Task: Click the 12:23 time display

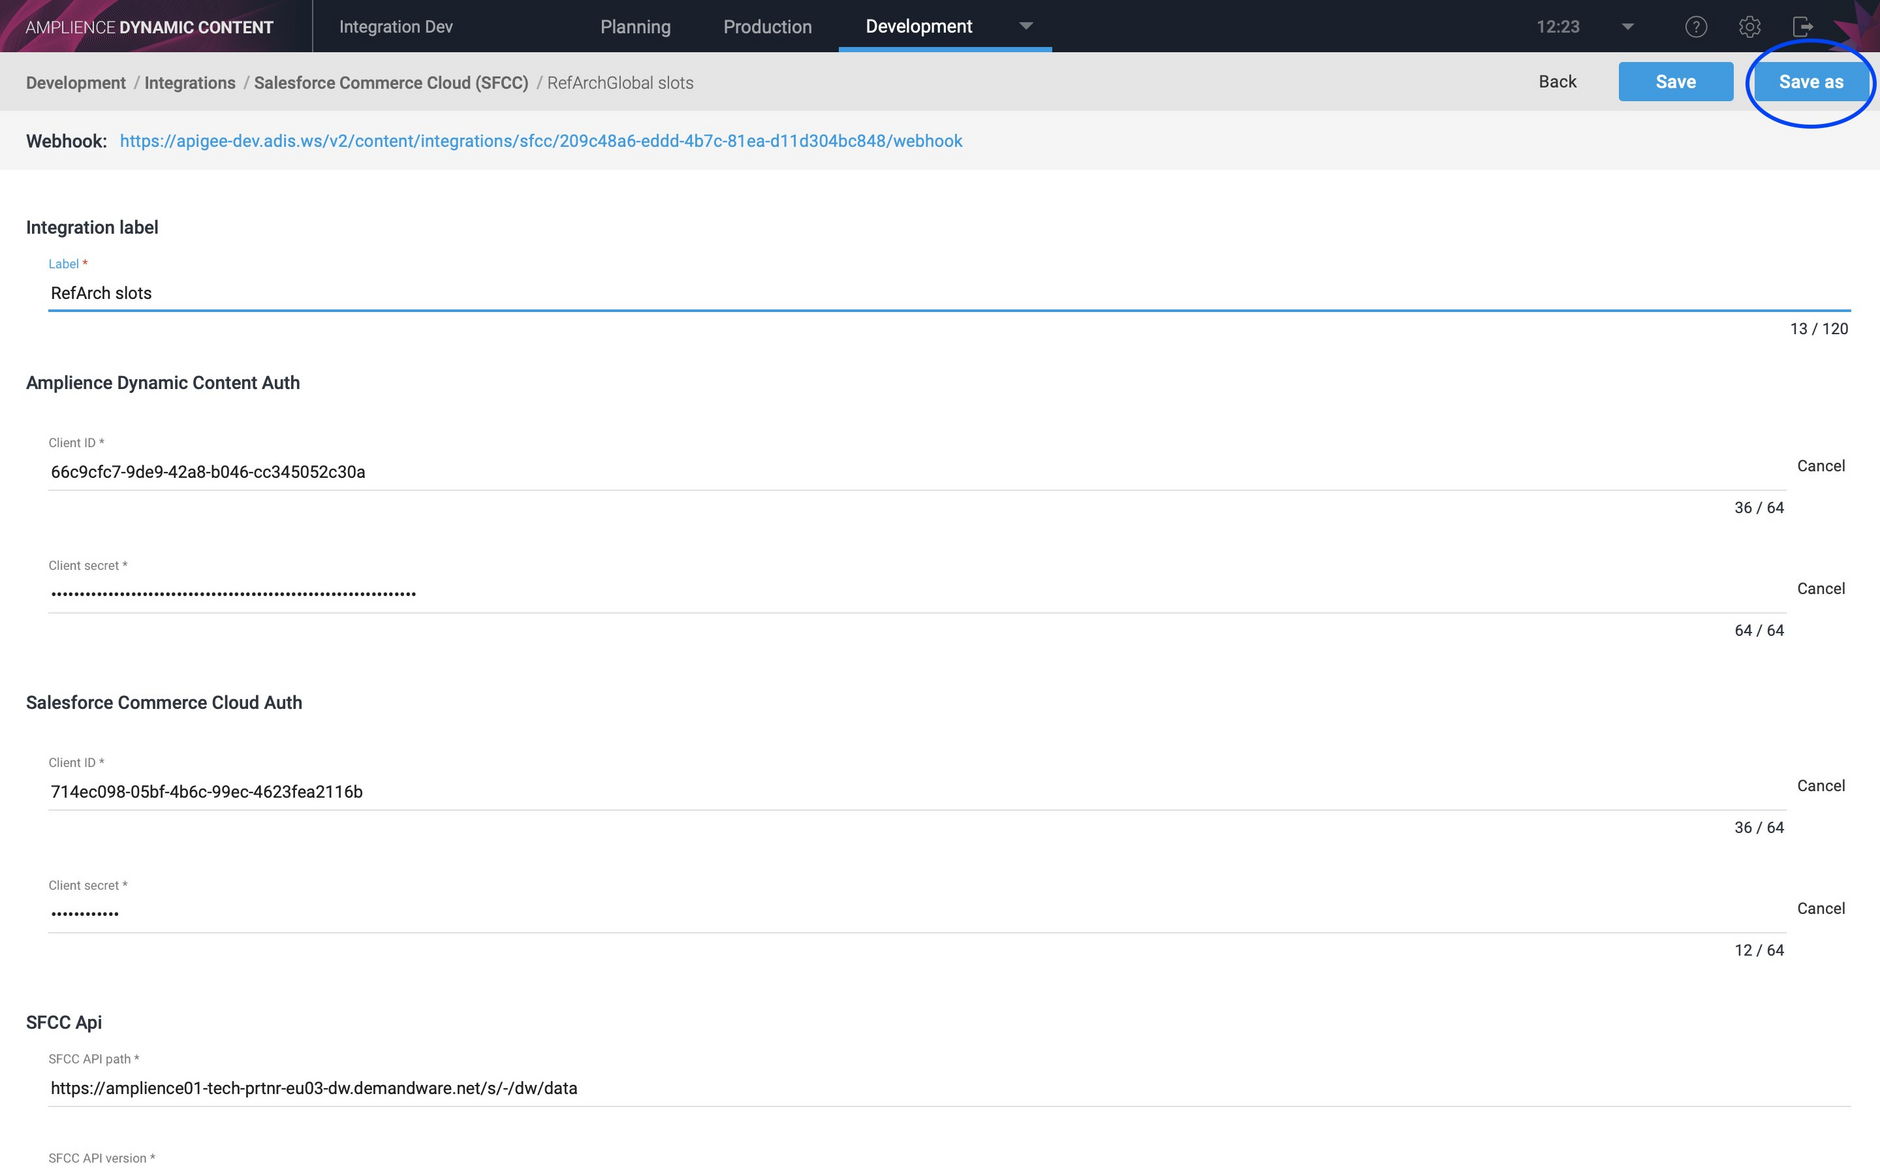Action: click(x=1558, y=27)
